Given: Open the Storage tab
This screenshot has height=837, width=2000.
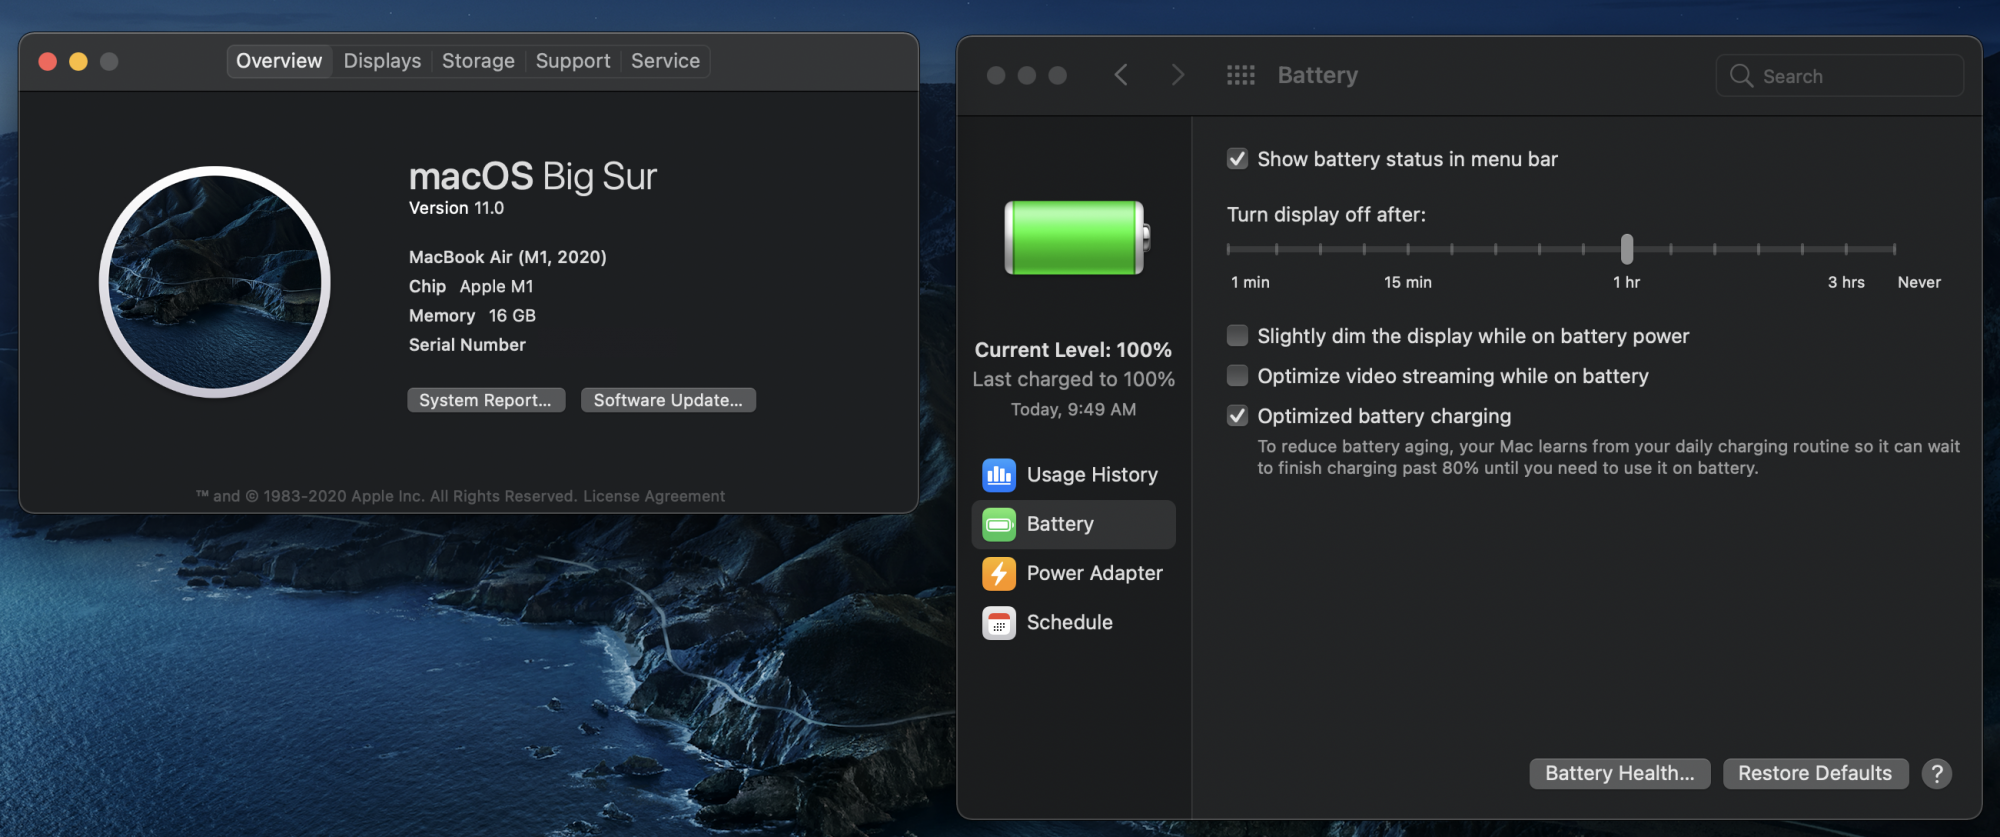Looking at the screenshot, I should pos(478,61).
